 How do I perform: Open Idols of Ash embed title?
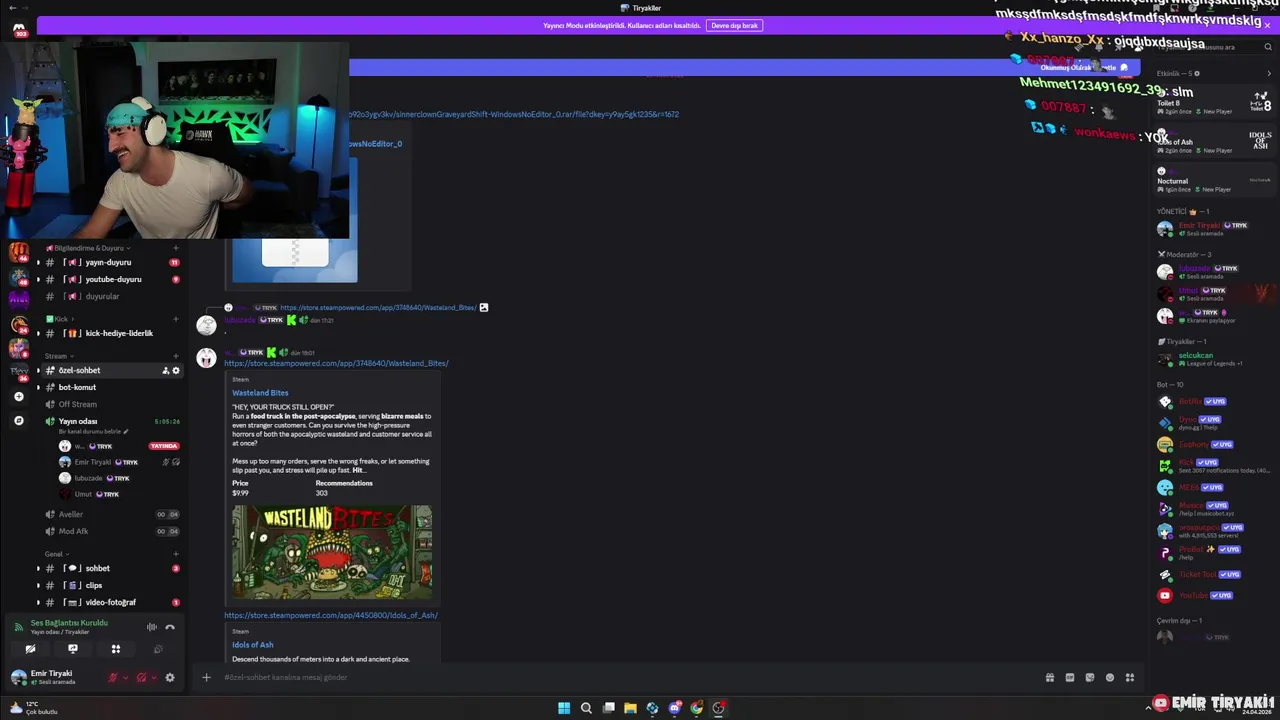click(x=252, y=645)
